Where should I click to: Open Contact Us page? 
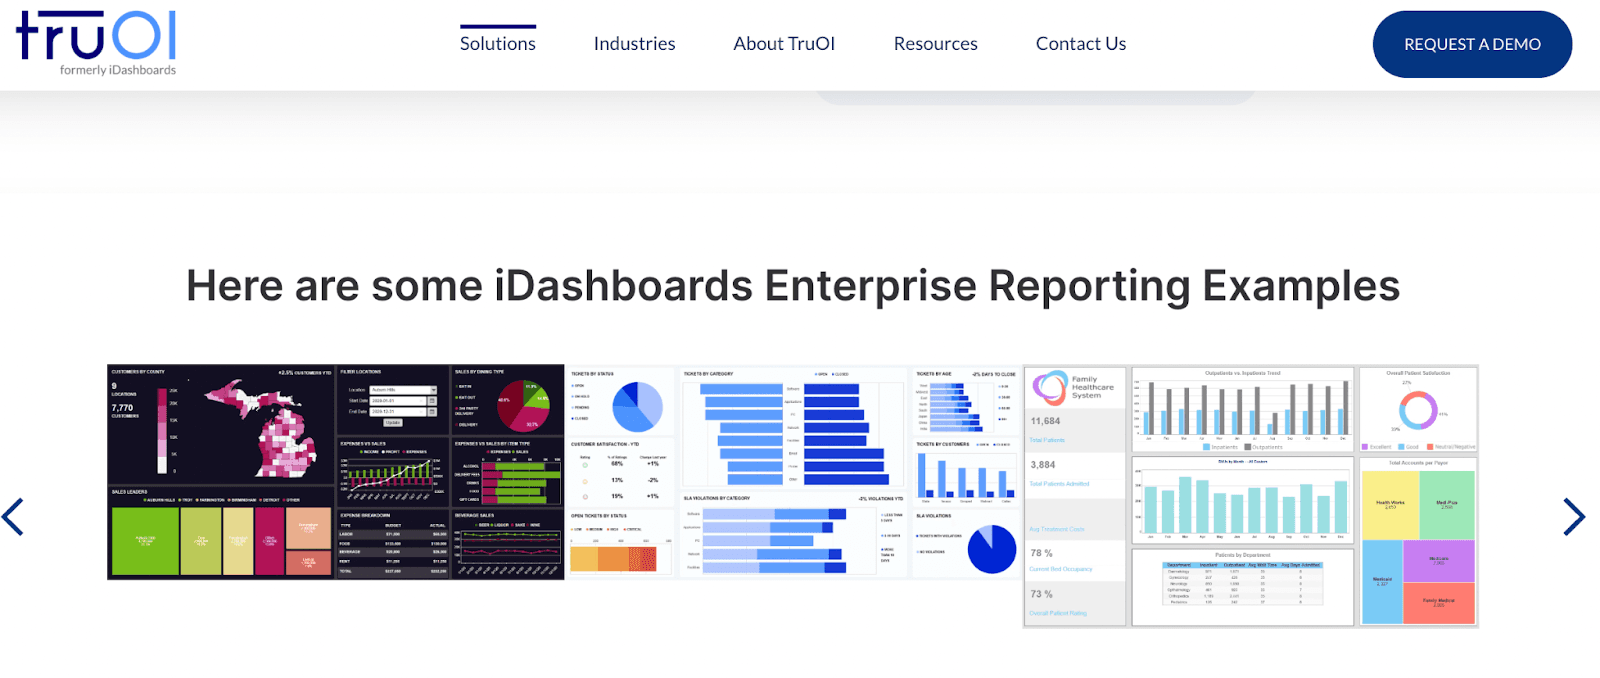pos(1081,44)
